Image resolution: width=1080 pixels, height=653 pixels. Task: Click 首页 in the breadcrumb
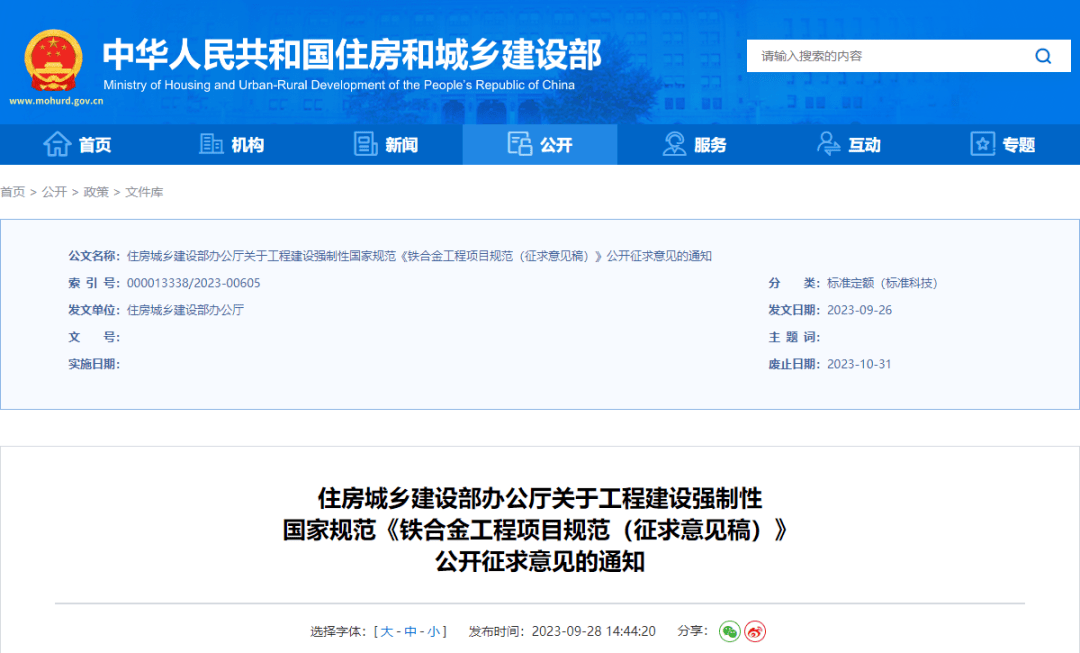tap(12, 192)
